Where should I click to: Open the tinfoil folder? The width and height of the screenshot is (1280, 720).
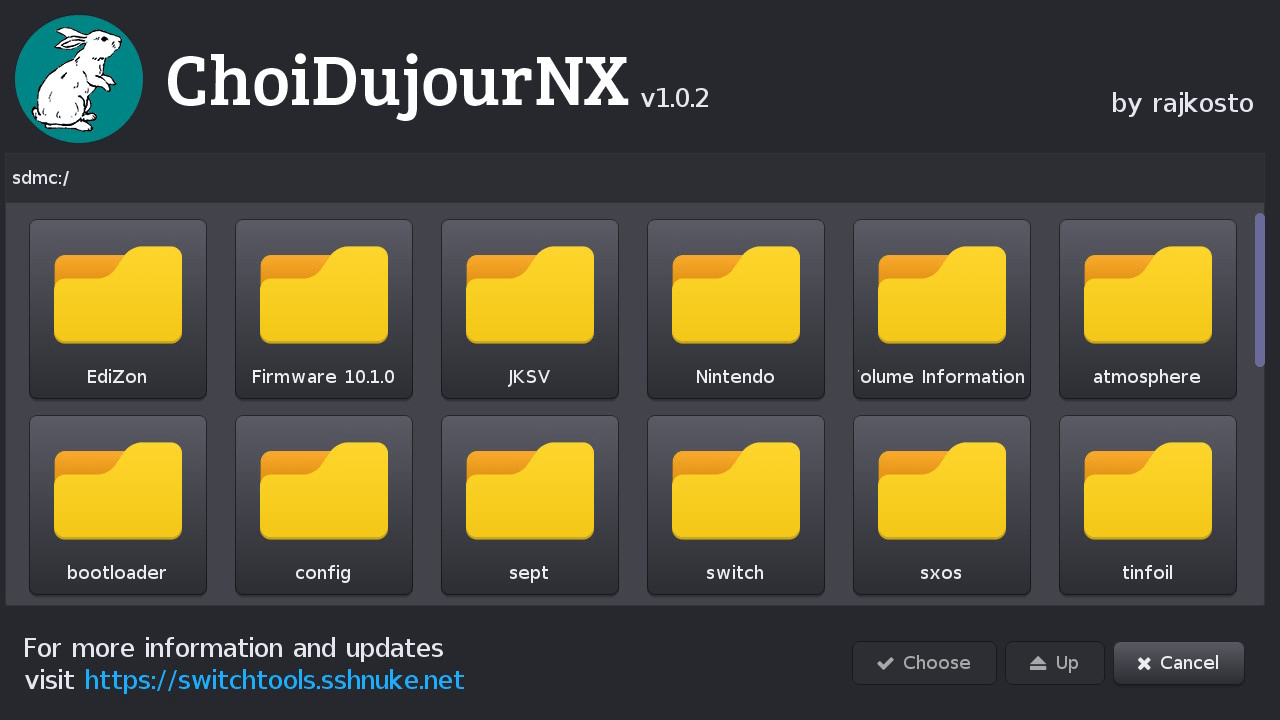pos(1148,505)
